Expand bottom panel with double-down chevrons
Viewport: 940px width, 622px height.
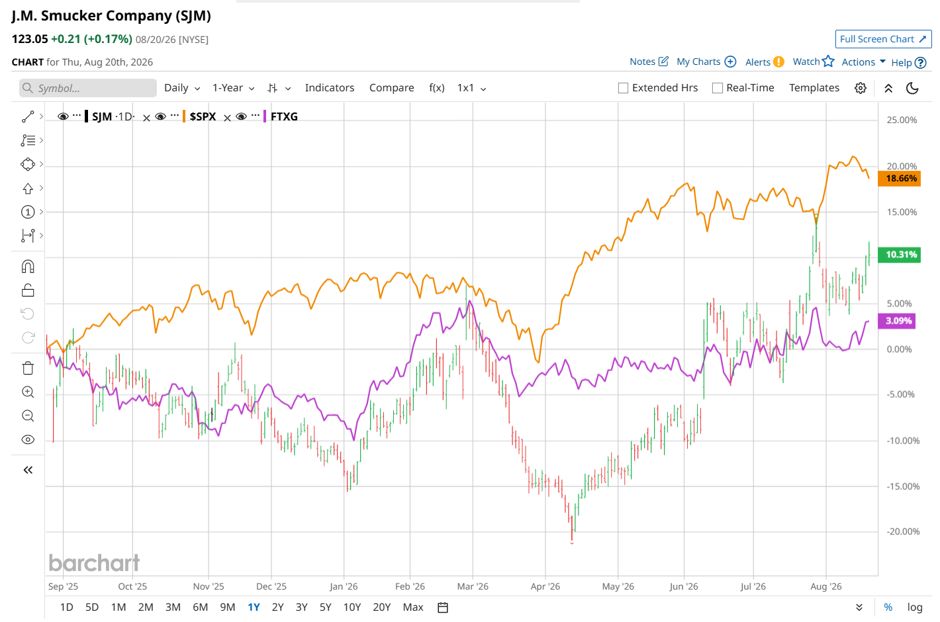pyautogui.click(x=859, y=608)
